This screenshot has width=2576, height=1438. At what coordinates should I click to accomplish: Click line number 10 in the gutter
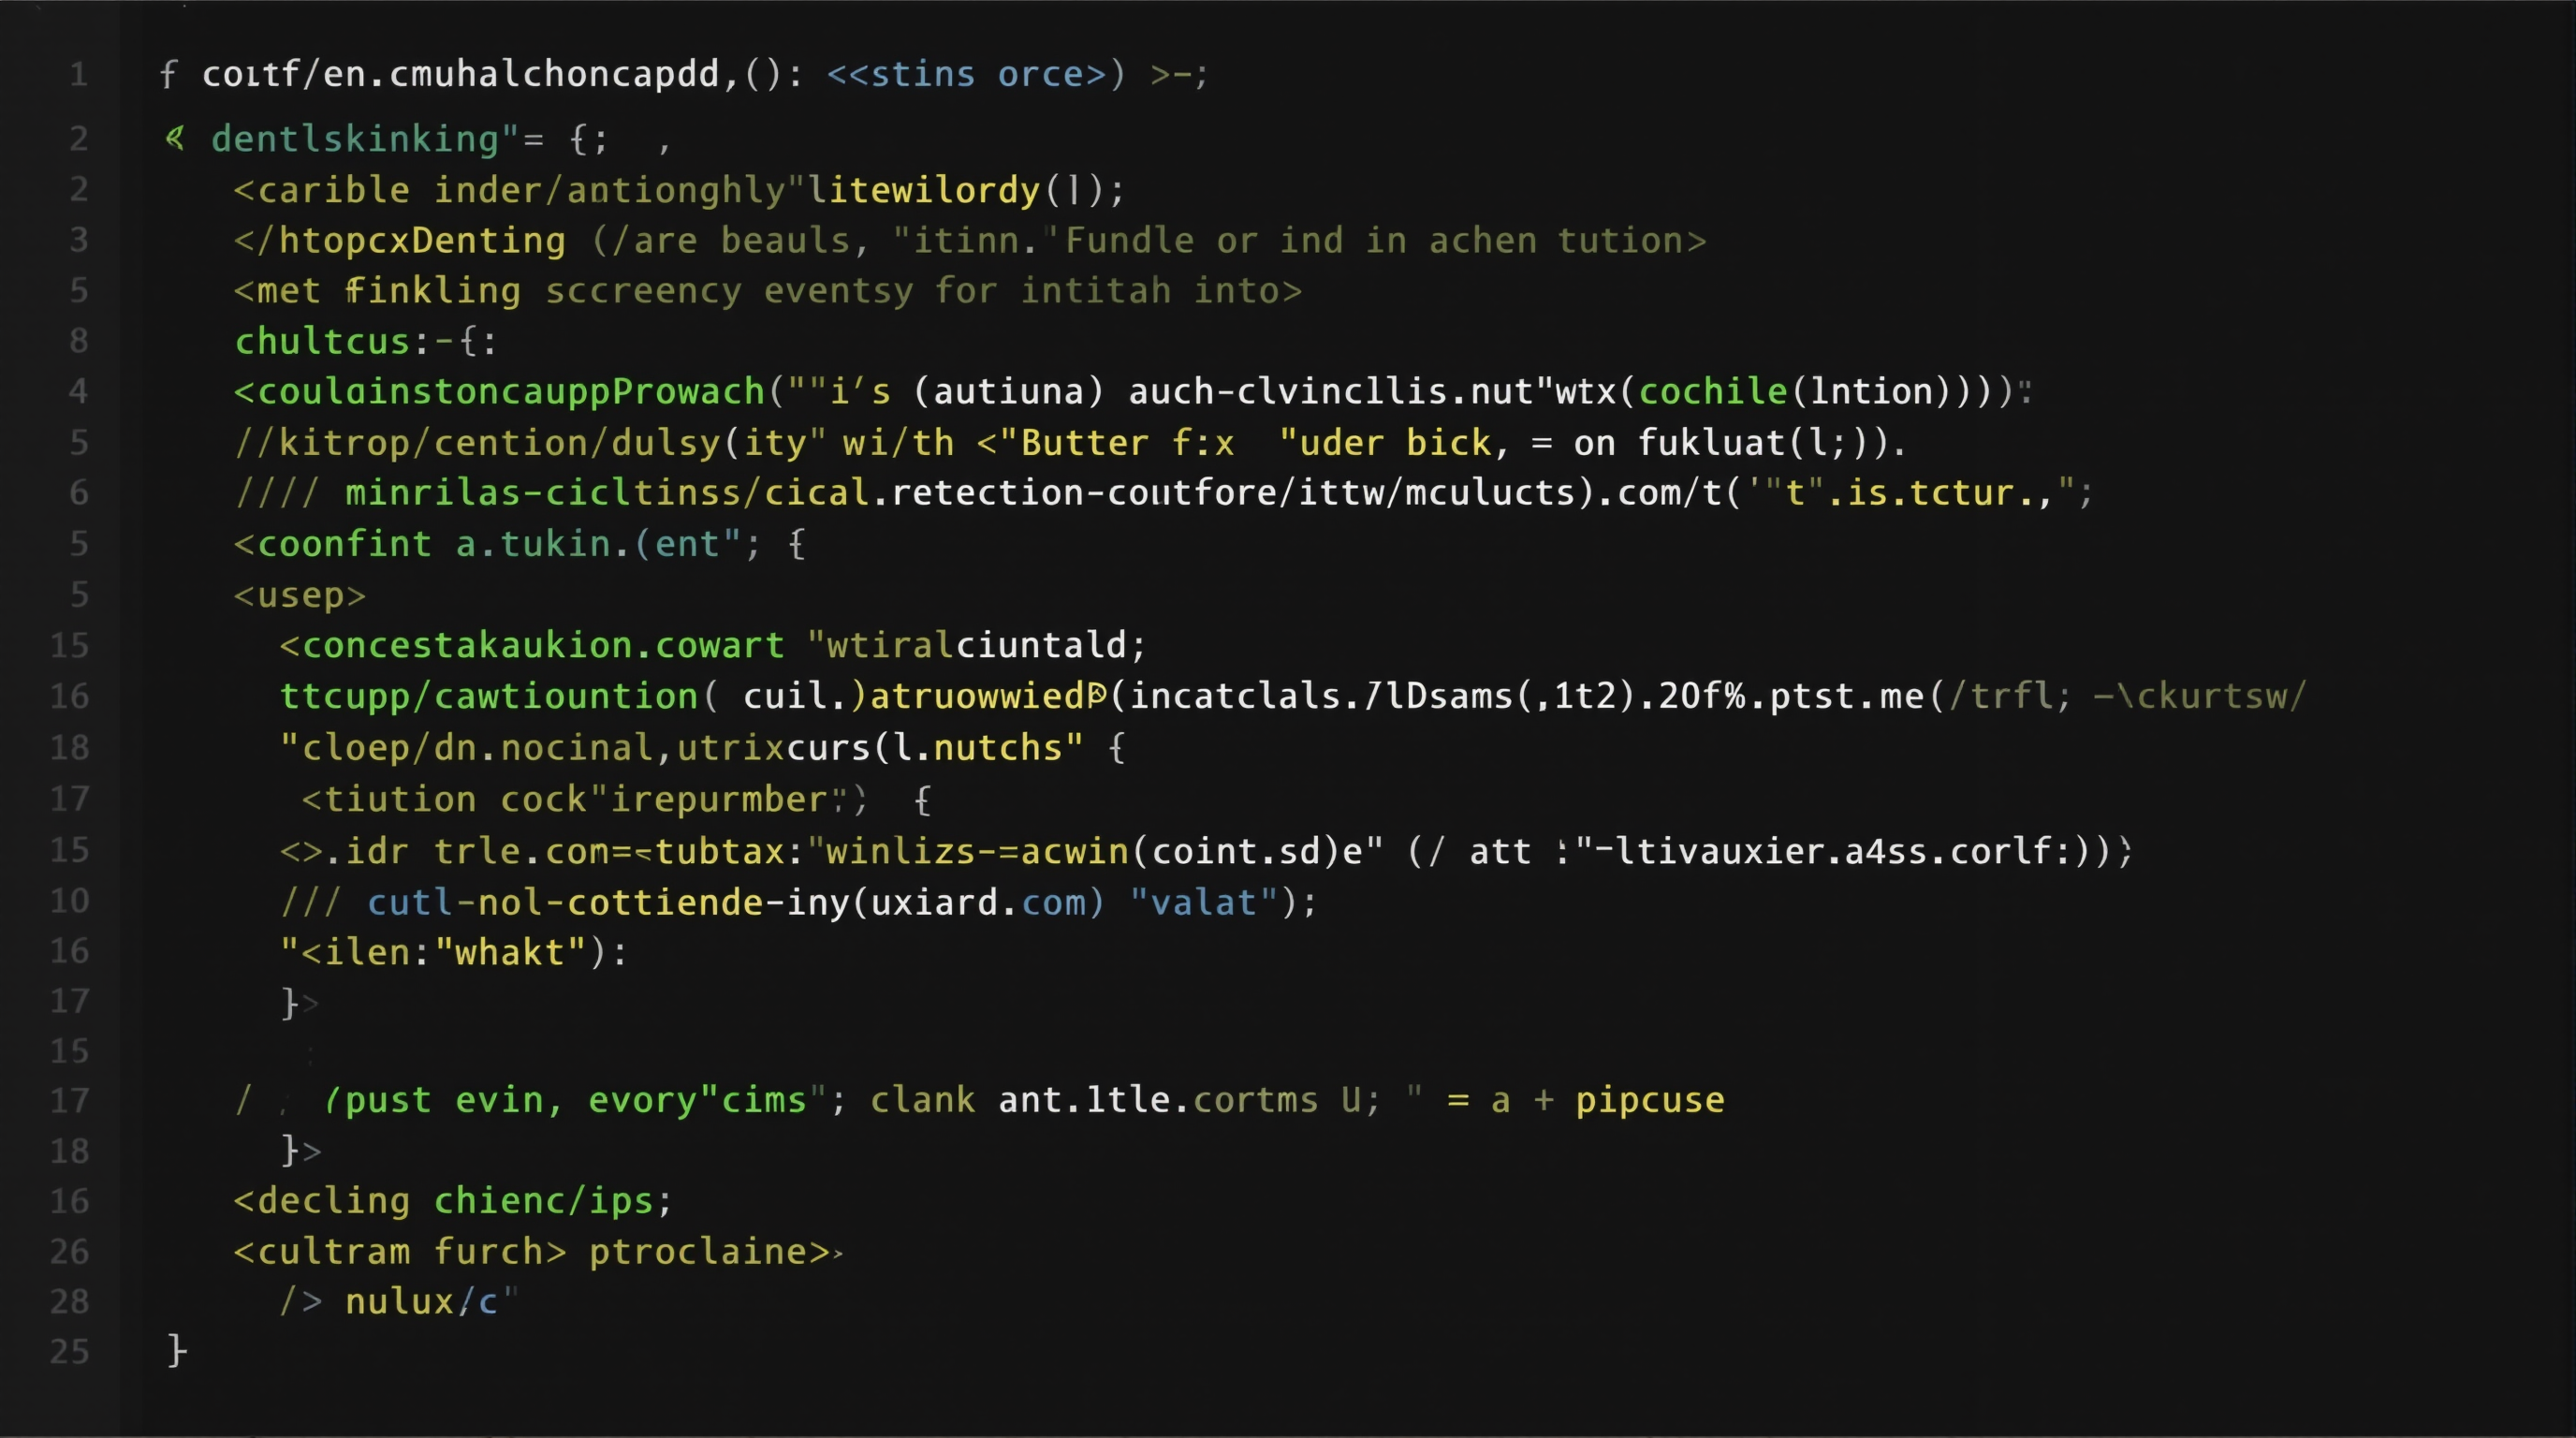coord(70,900)
